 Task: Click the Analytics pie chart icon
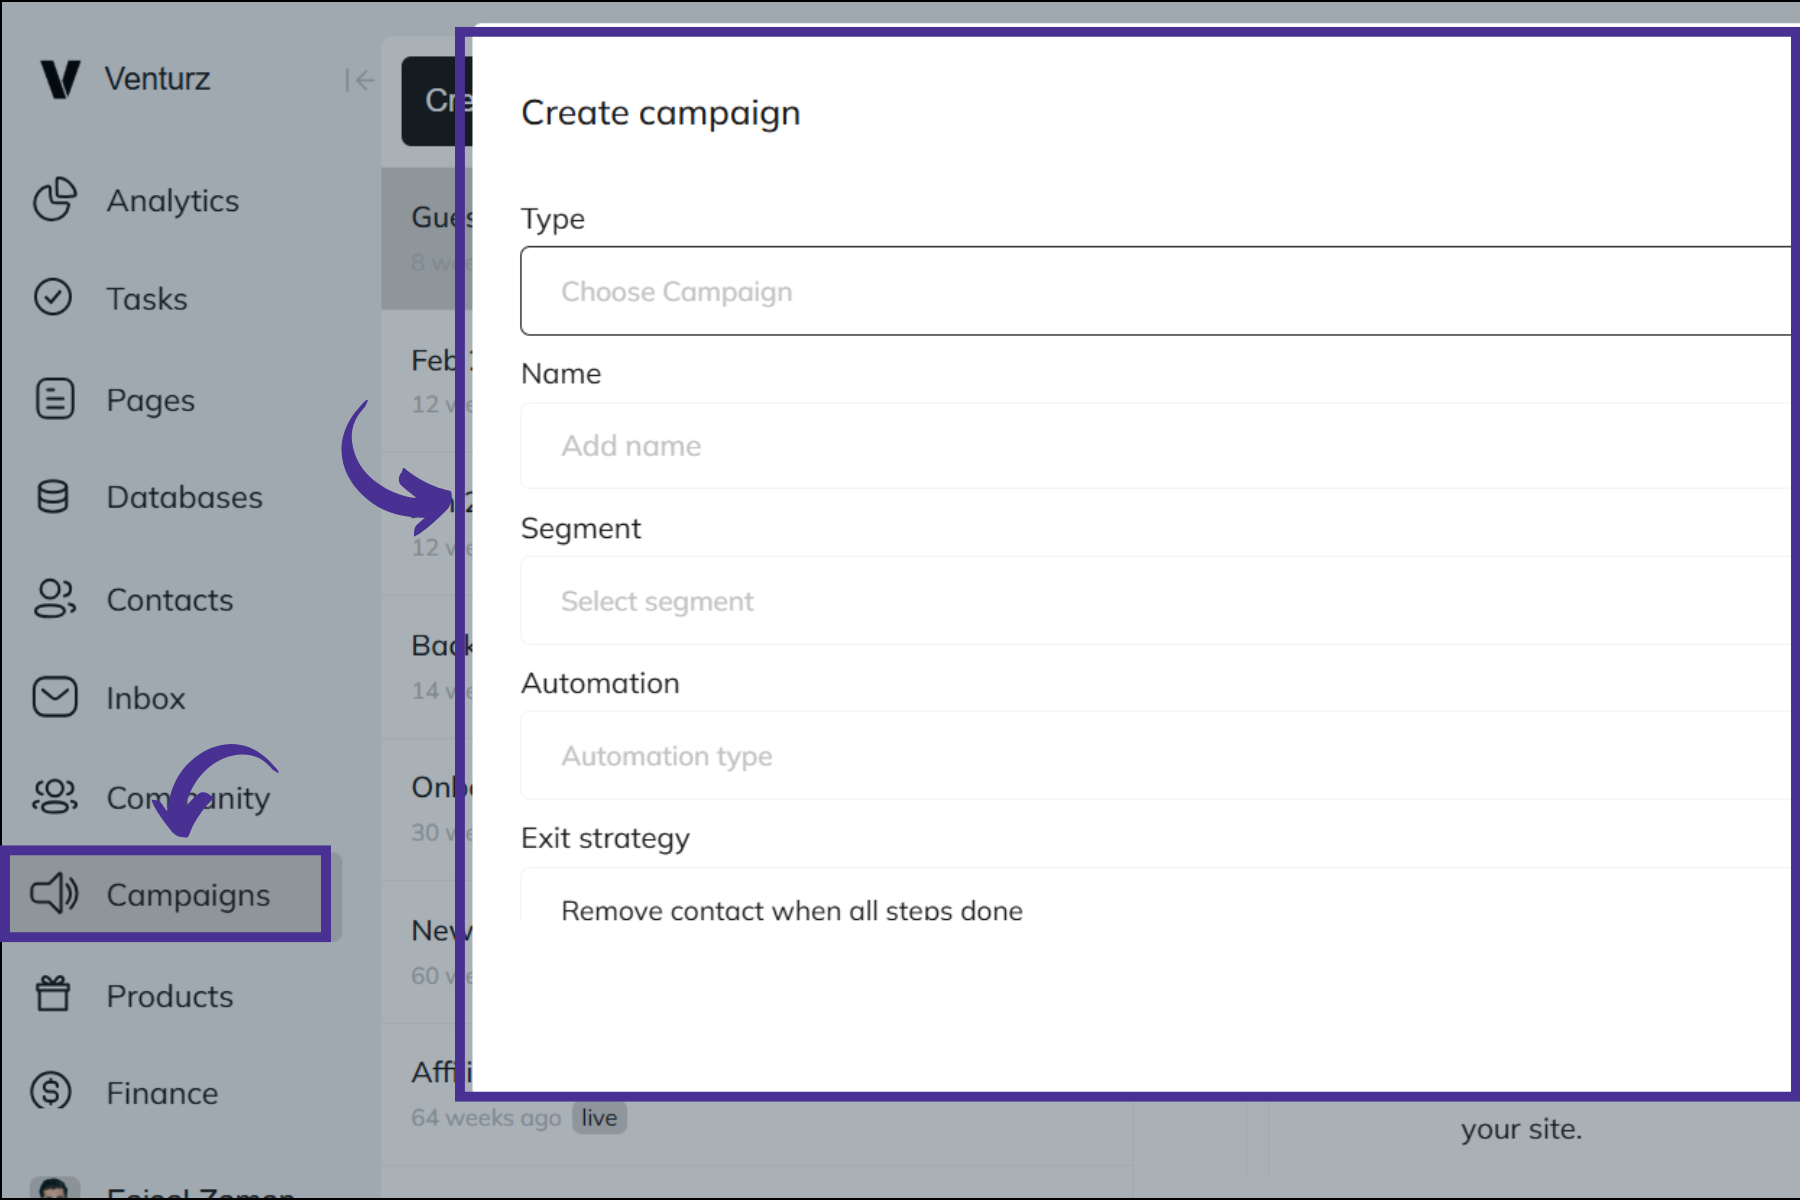(x=54, y=200)
